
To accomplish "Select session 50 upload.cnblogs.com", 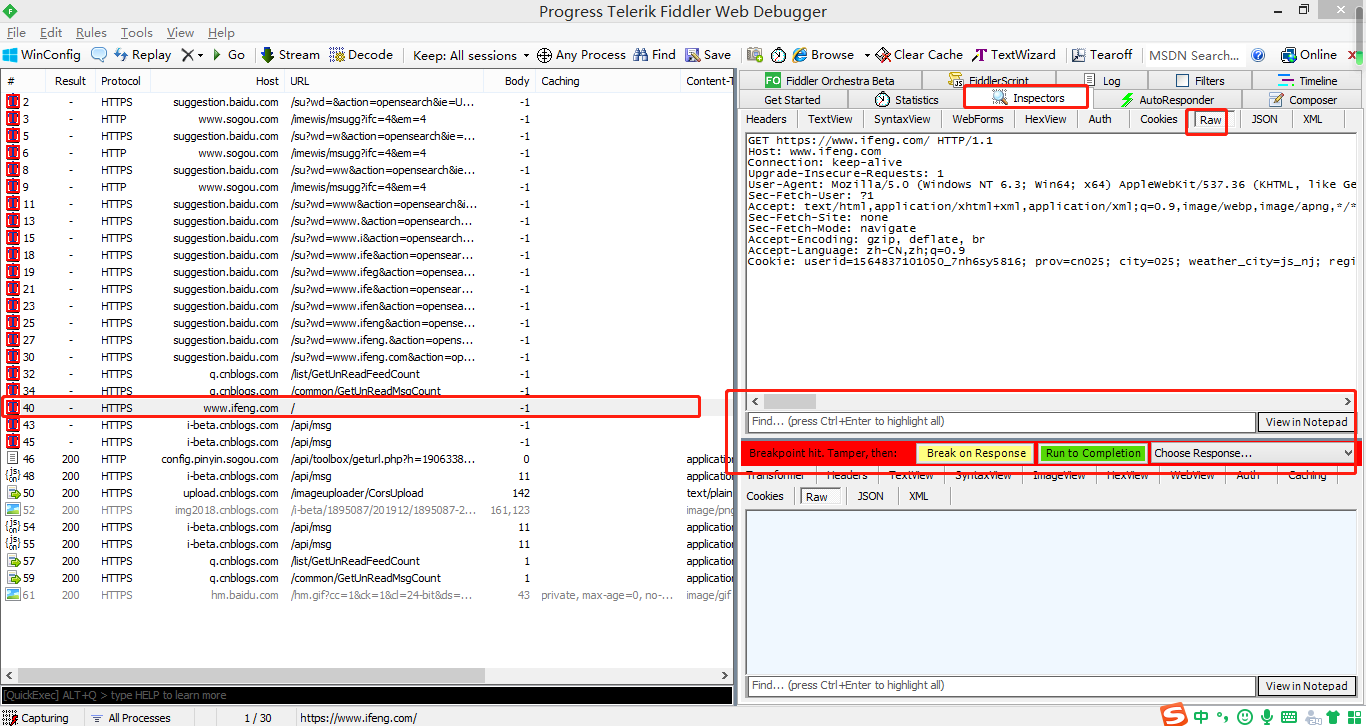I will pyautogui.click(x=366, y=493).
